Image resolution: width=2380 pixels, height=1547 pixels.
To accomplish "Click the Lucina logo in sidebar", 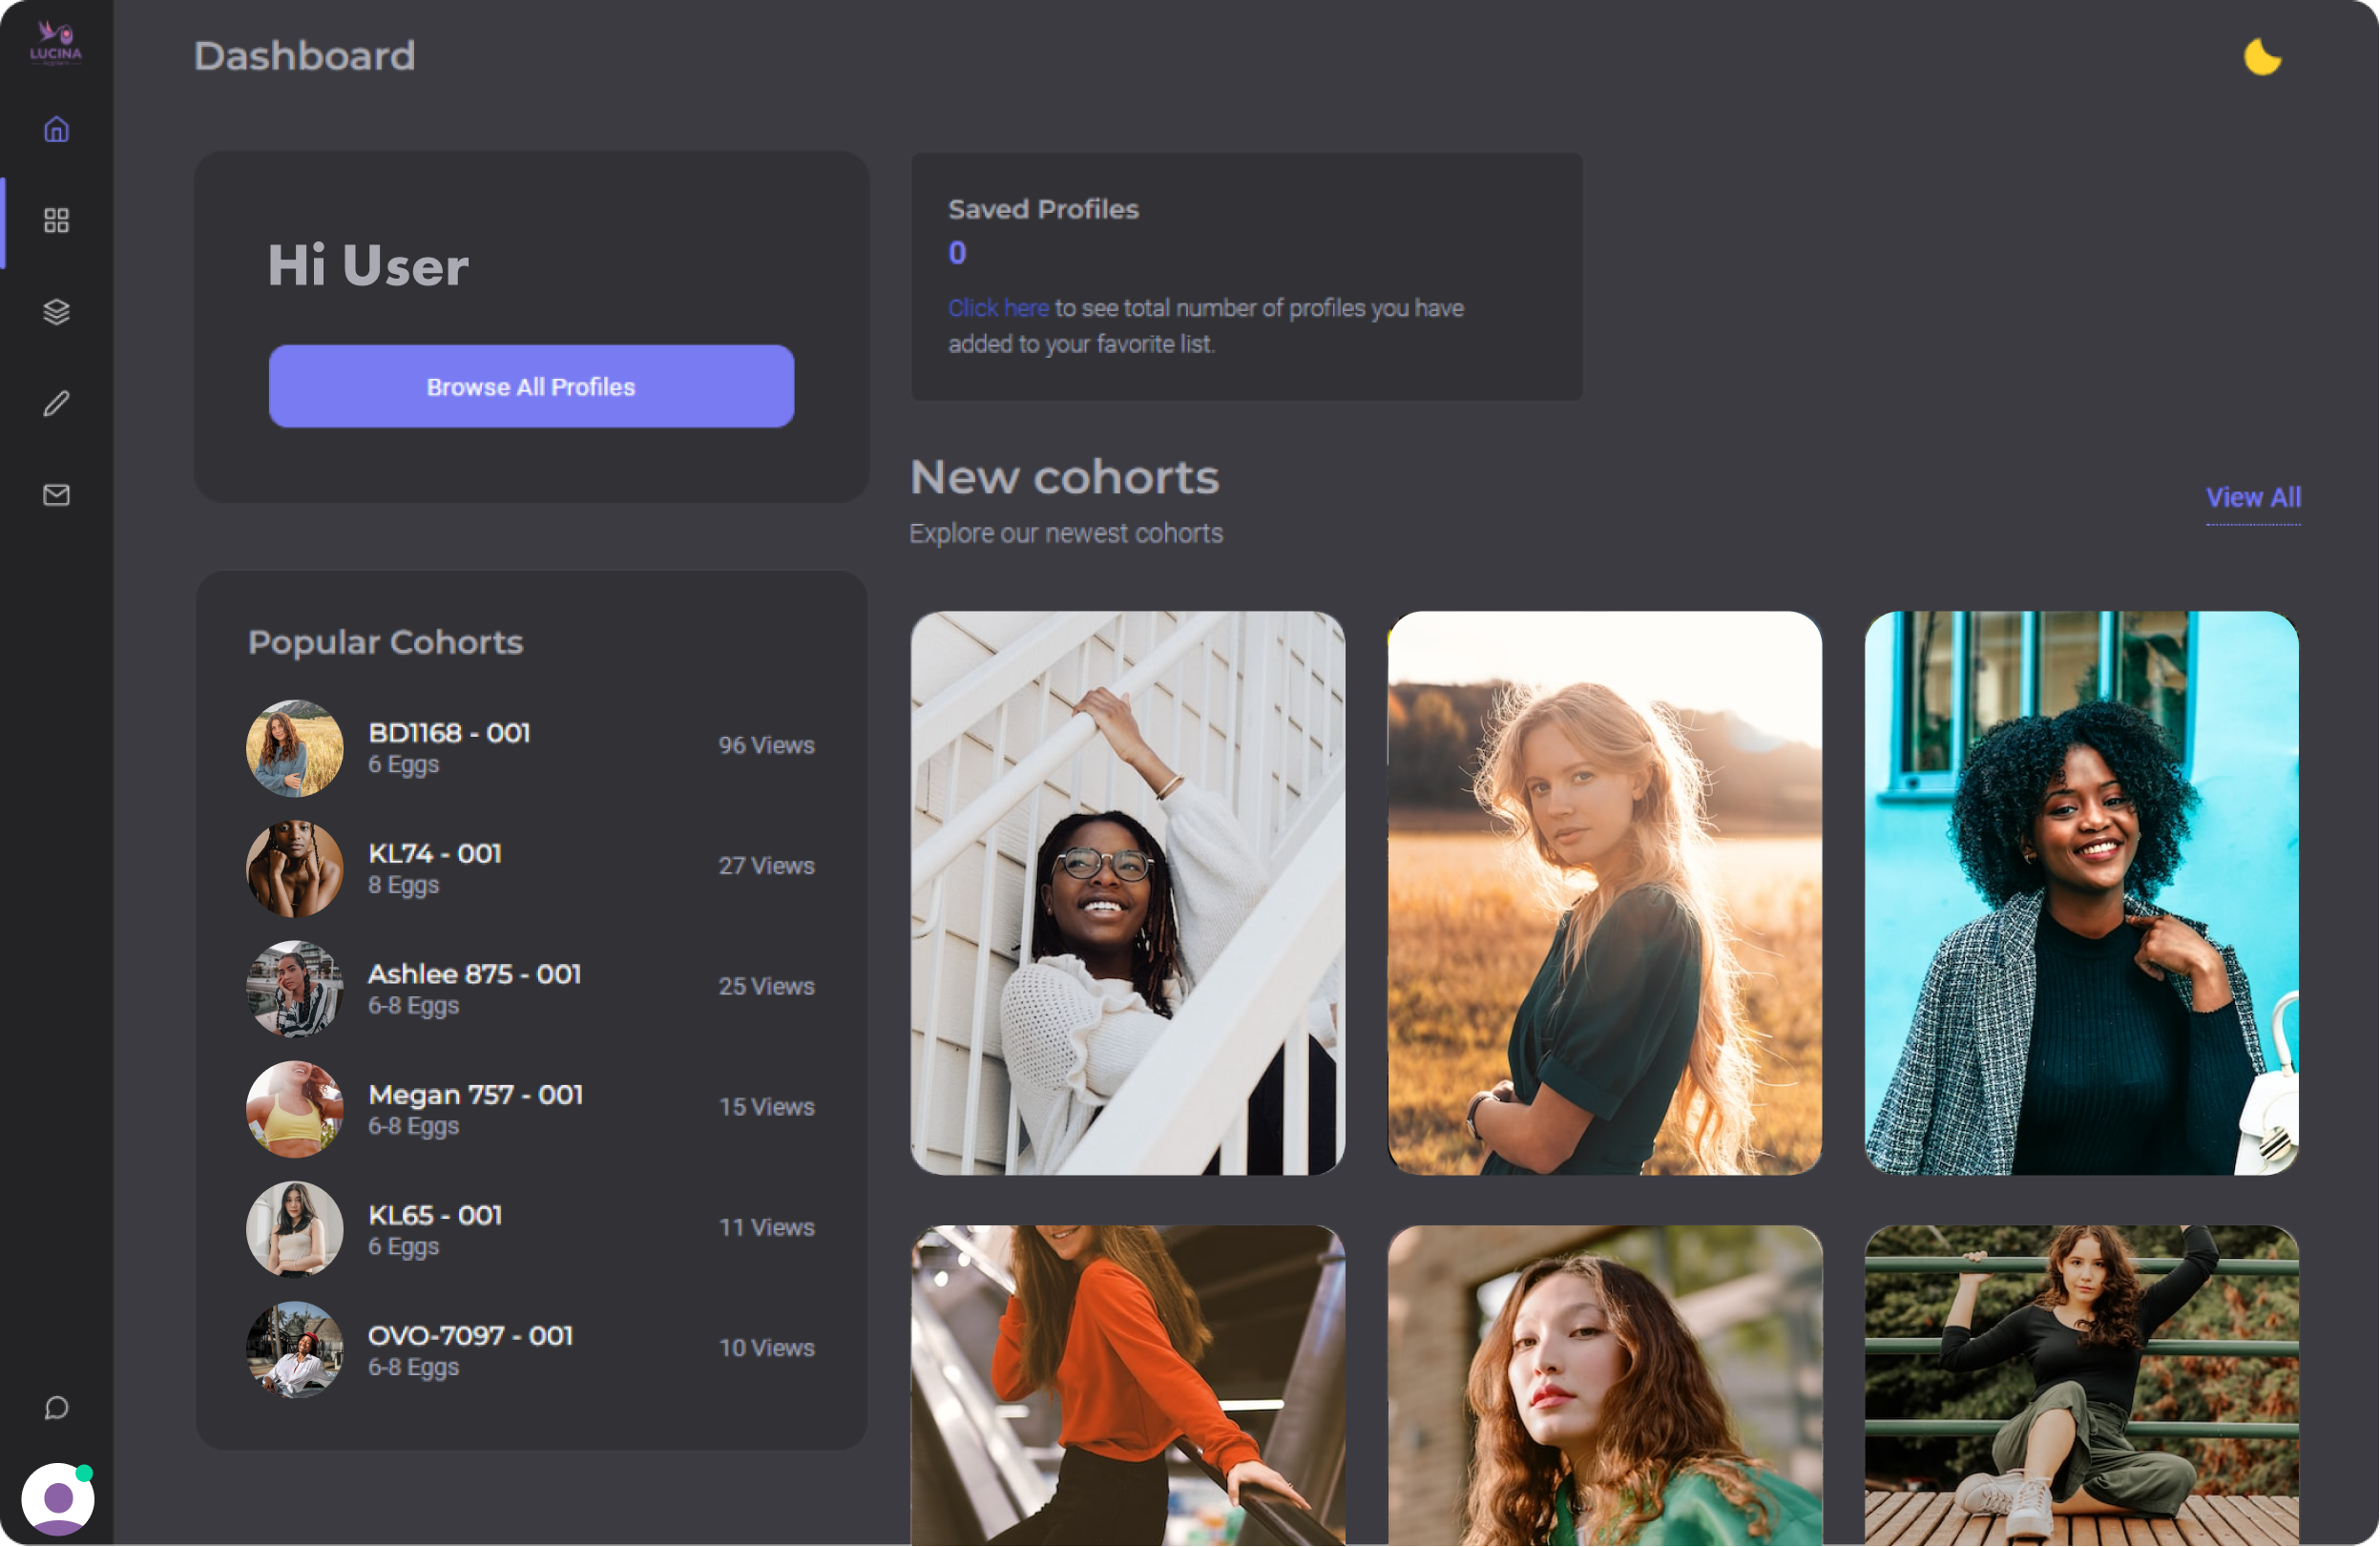I will 56,43.
